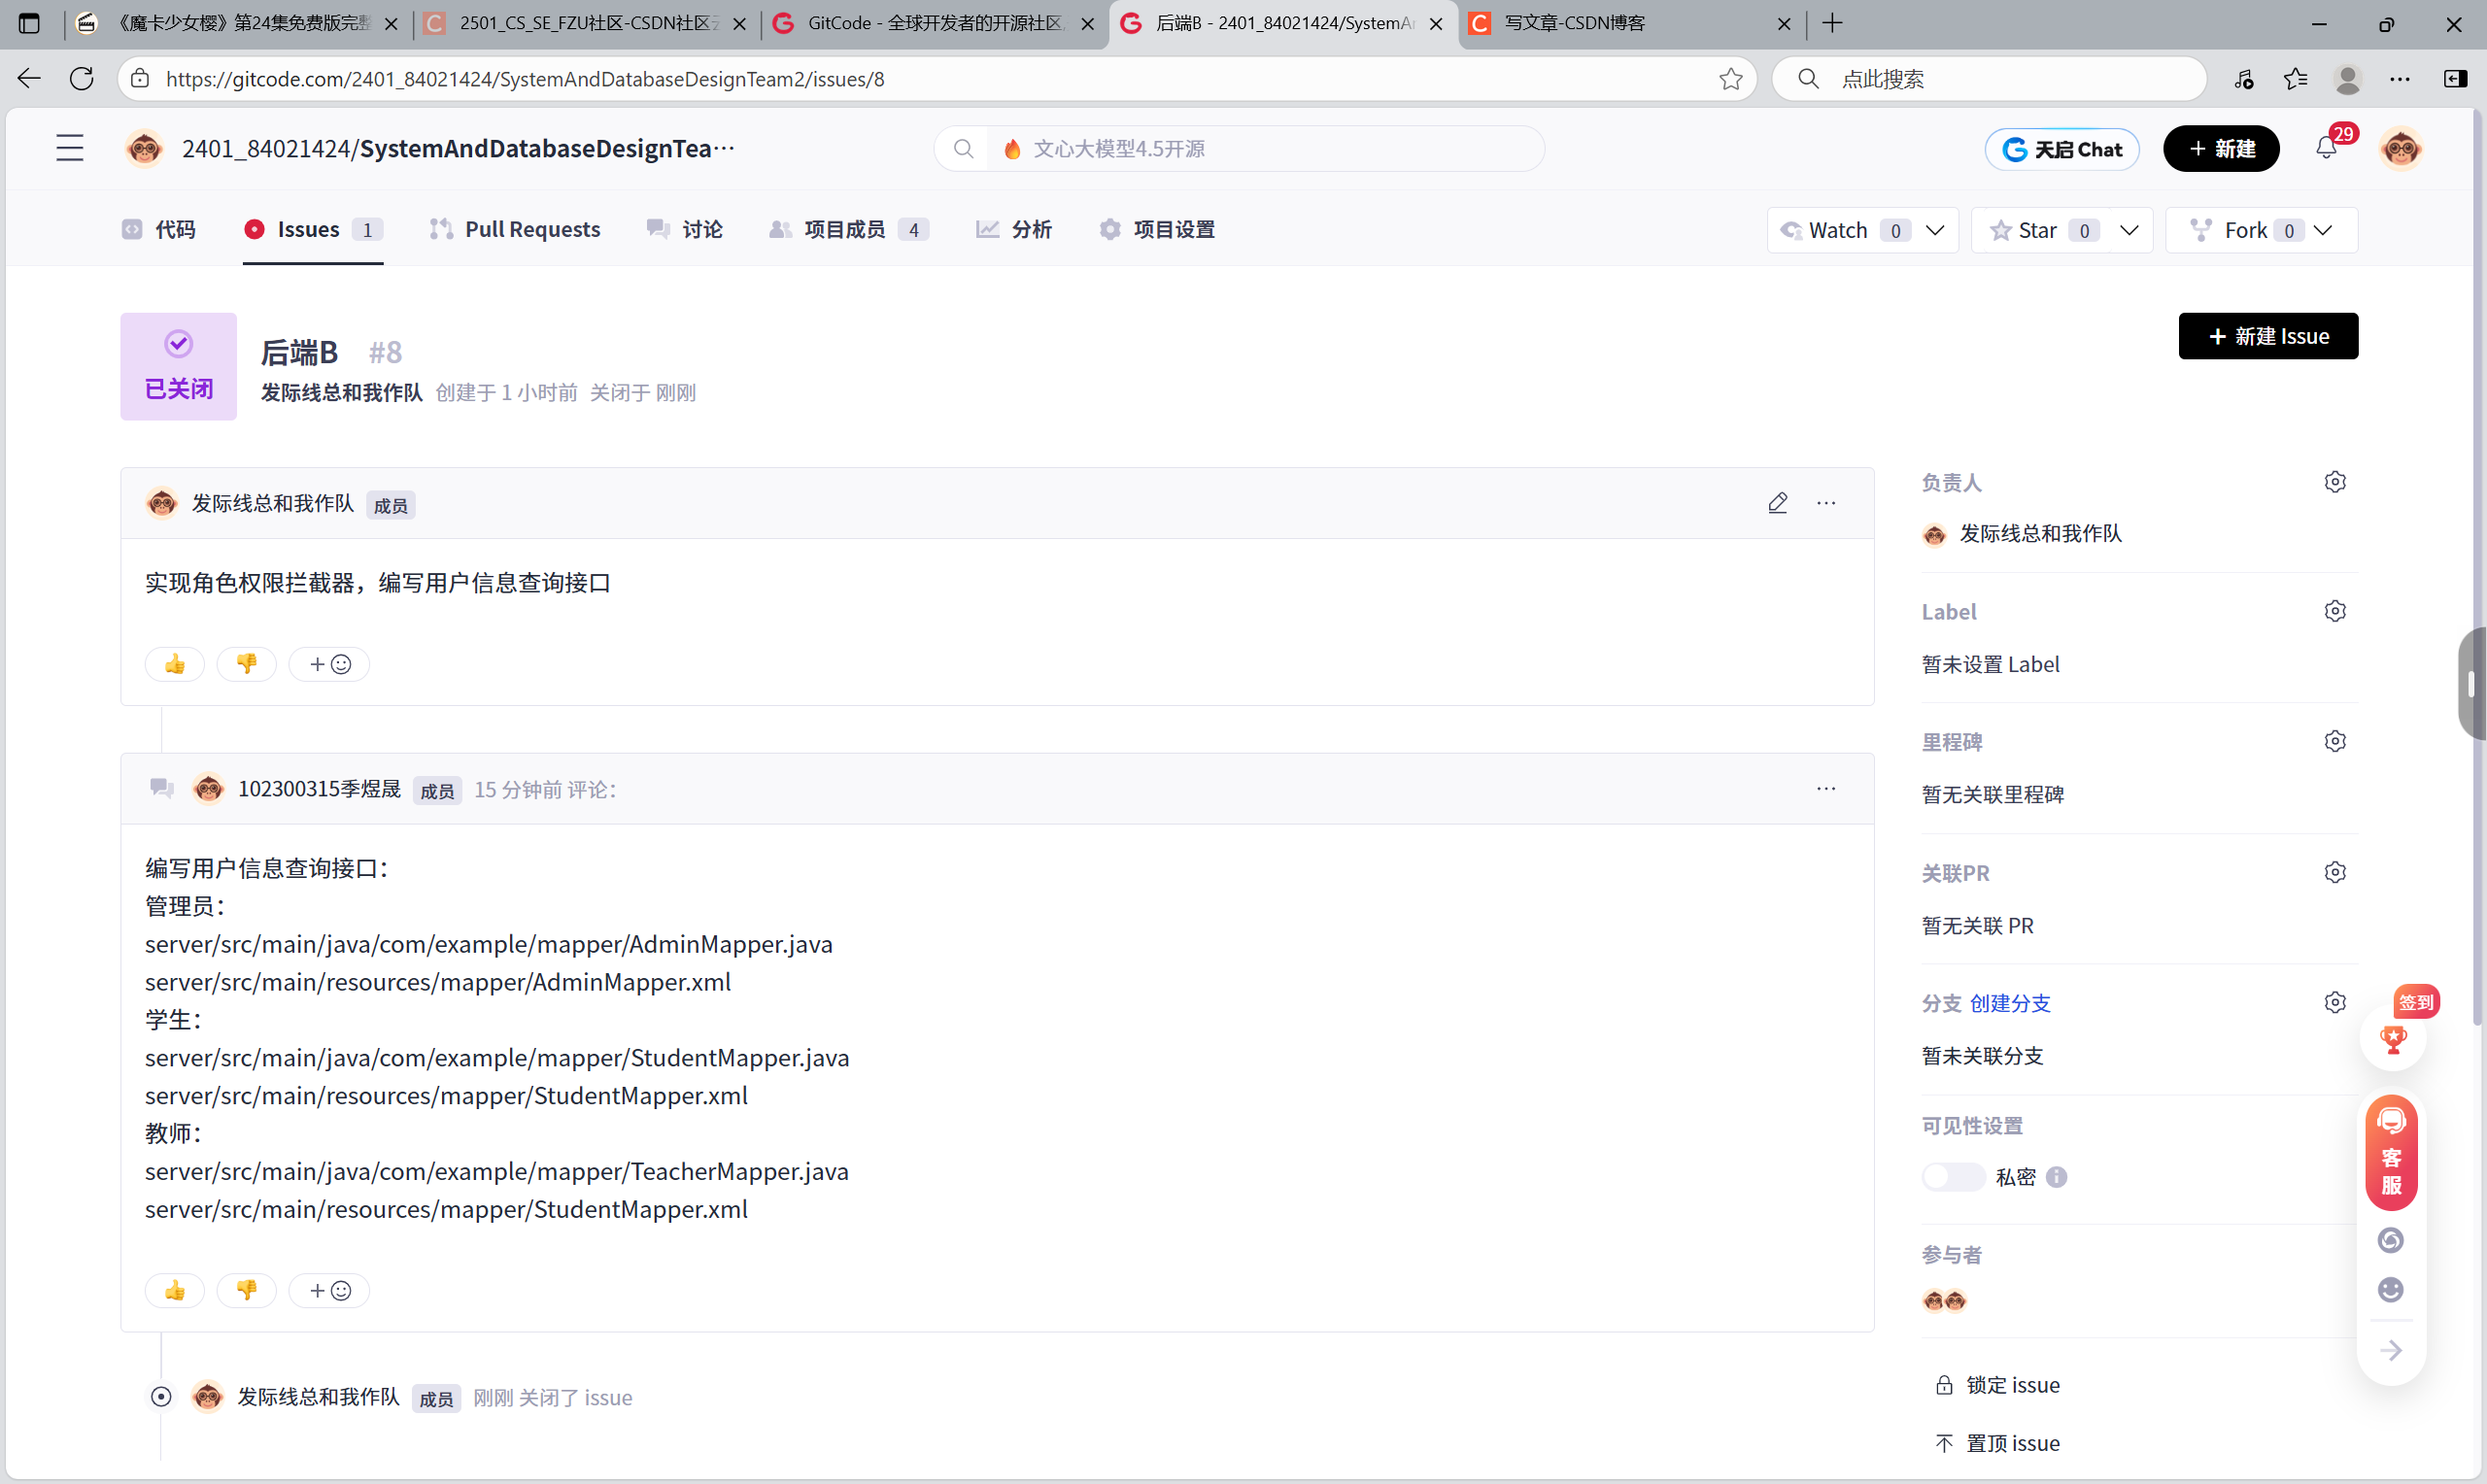Image resolution: width=2487 pixels, height=1484 pixels.
Task: Open the browser profile icon
Action: (x=2348, y=79)
